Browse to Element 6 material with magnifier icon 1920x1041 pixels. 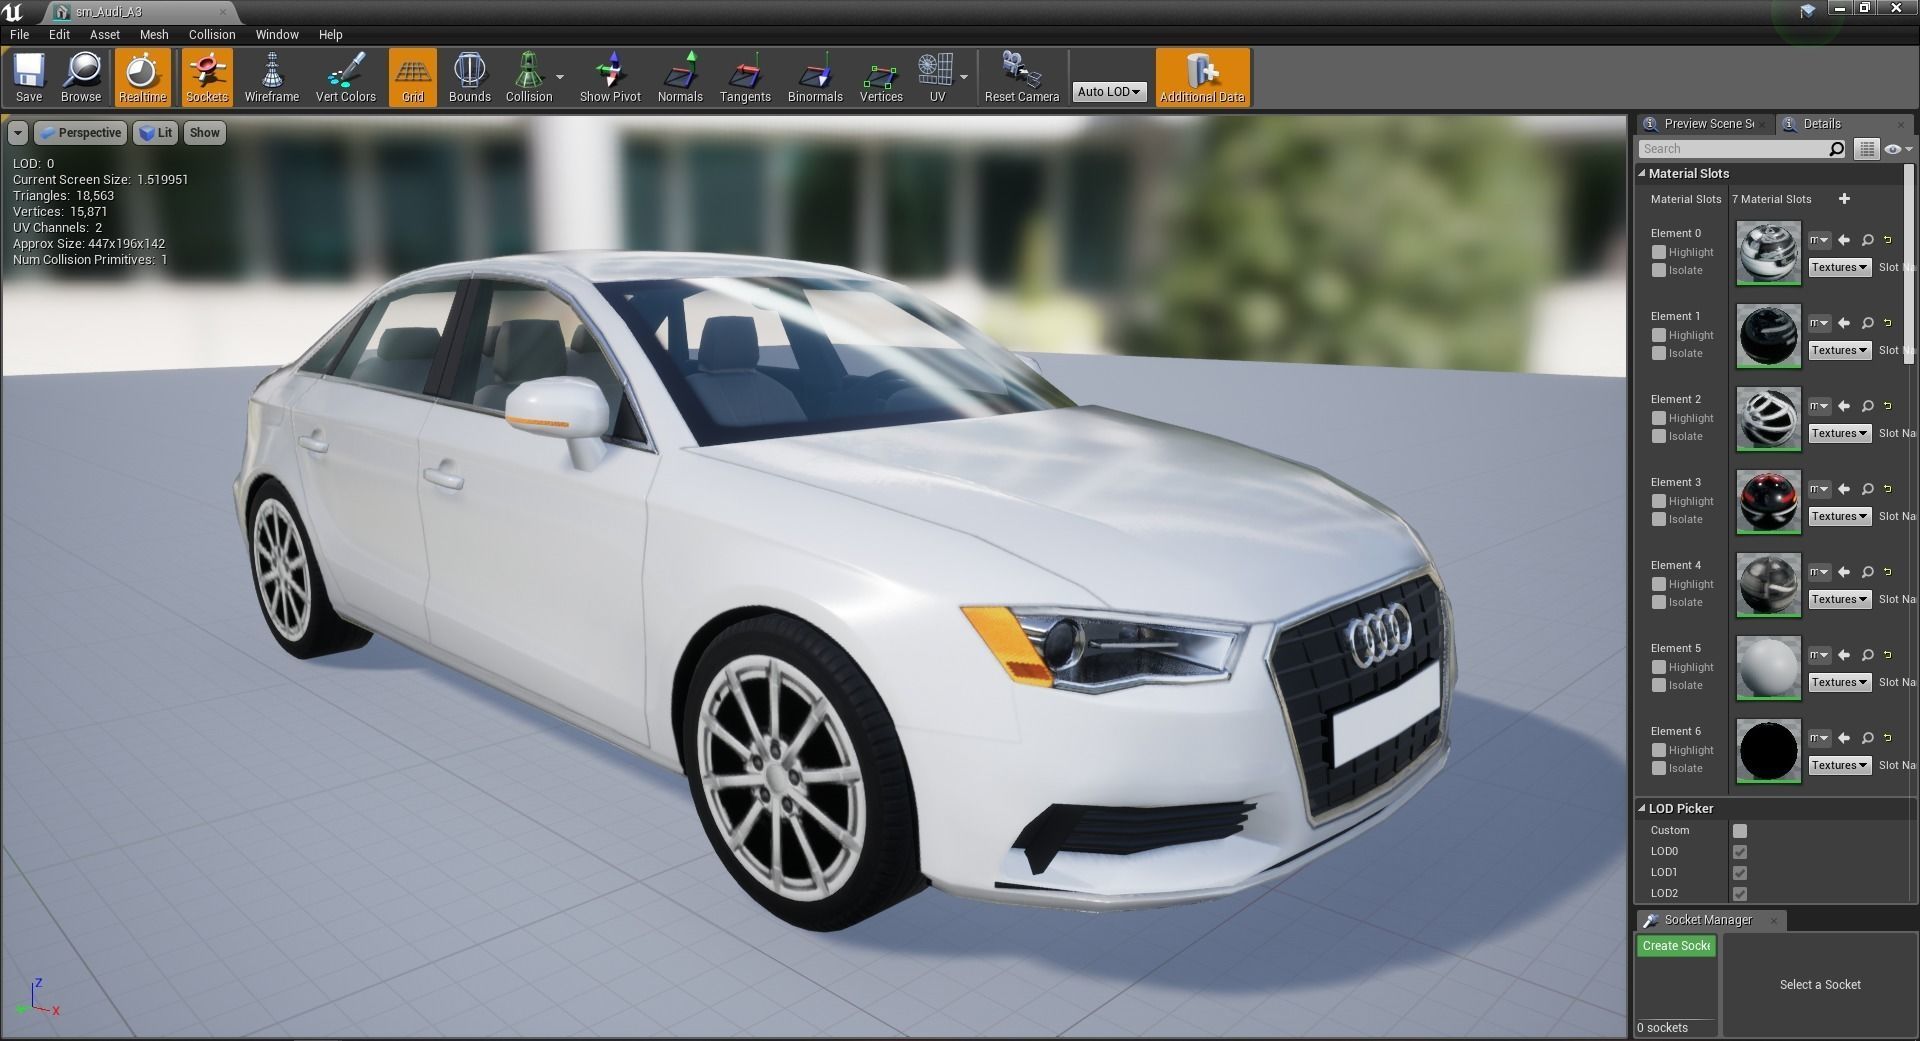tap(1867, 738)
